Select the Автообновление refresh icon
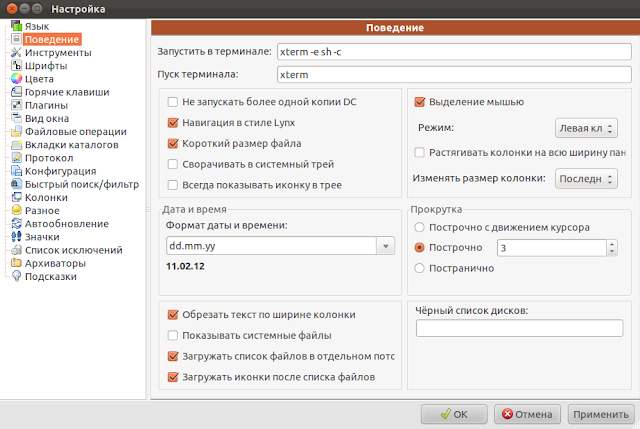The image size is (640, 429). pos(16,223)
